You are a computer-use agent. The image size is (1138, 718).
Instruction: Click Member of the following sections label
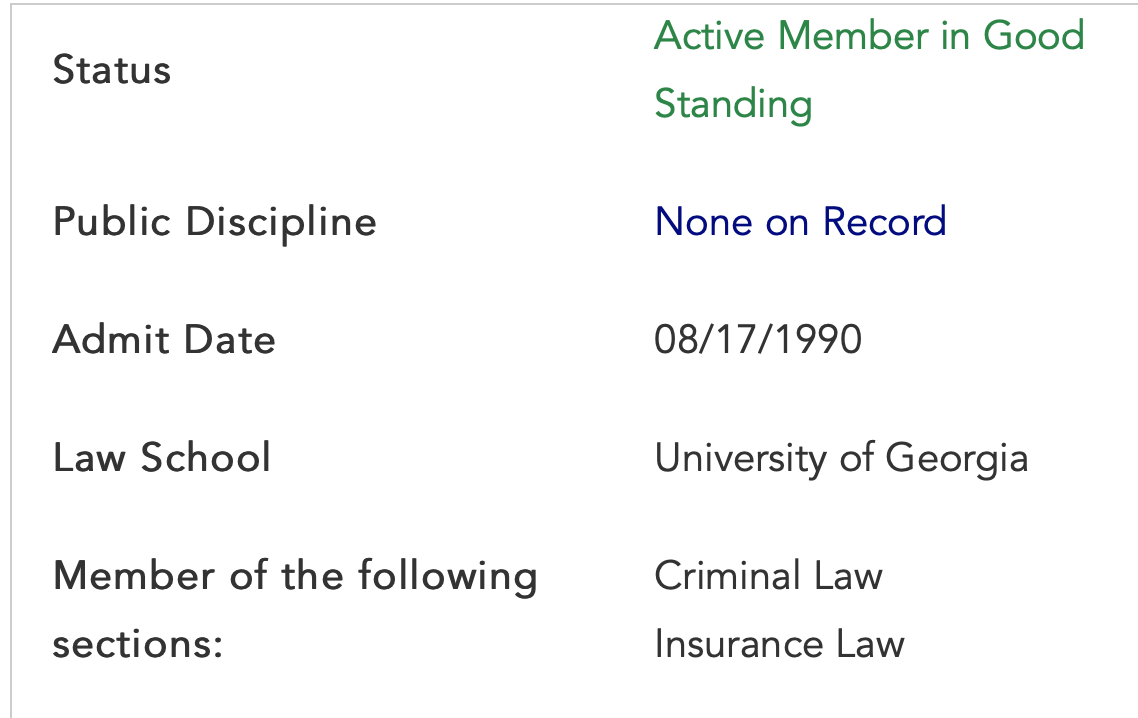click(x=295, y=610)
